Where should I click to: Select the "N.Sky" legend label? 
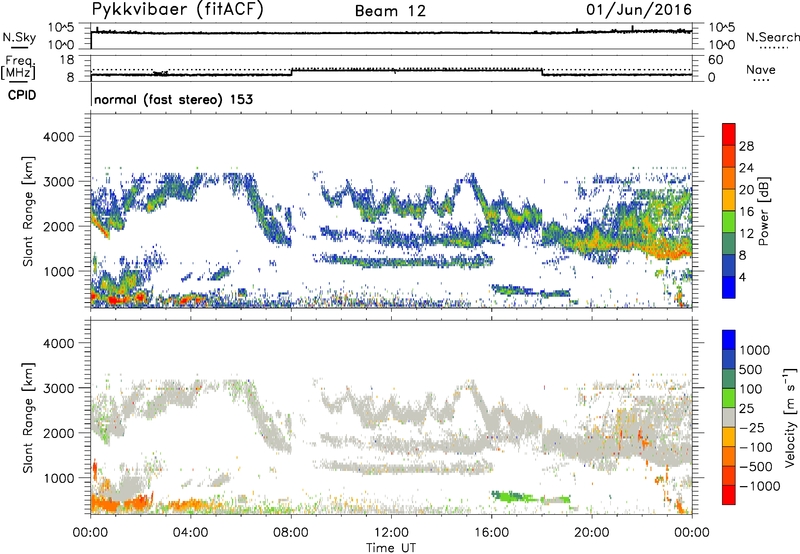click(19, 37)
